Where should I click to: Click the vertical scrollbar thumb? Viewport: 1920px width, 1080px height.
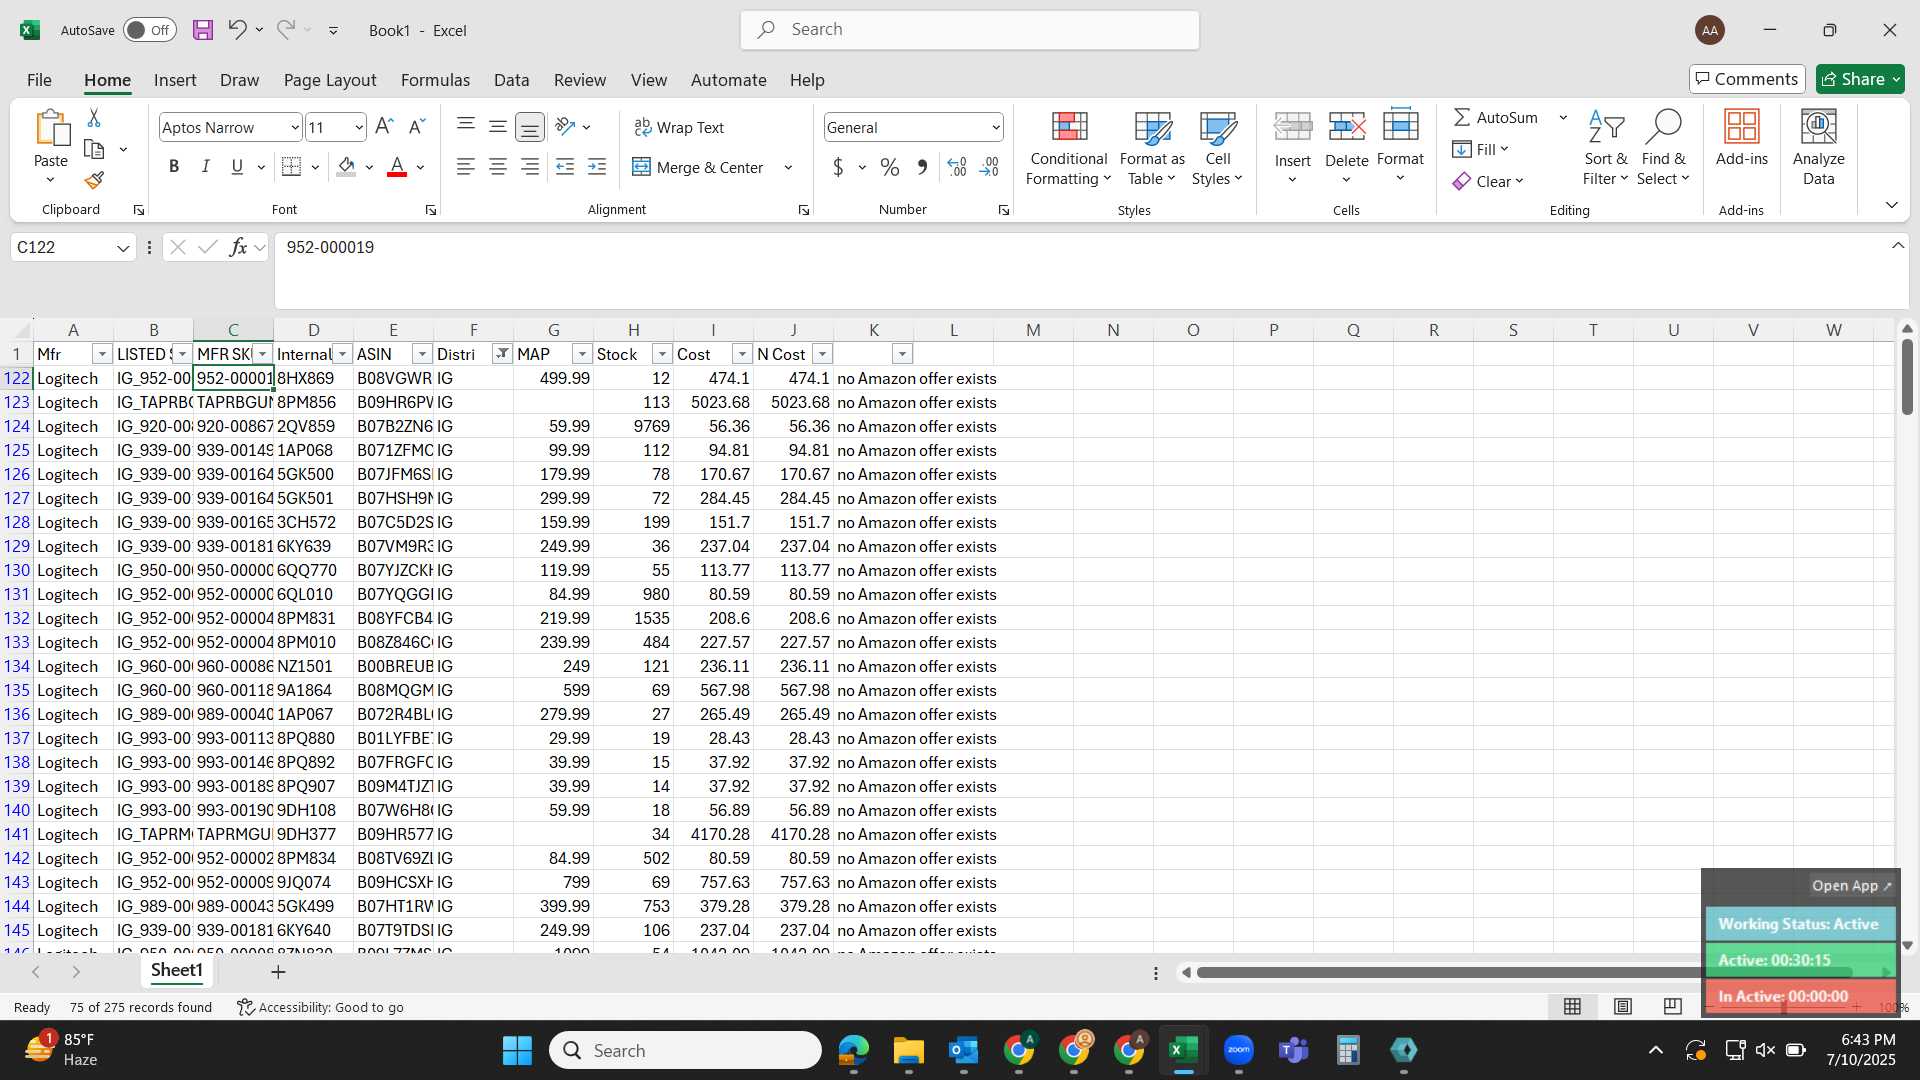pyautogui.click(x=1907, y=377)
